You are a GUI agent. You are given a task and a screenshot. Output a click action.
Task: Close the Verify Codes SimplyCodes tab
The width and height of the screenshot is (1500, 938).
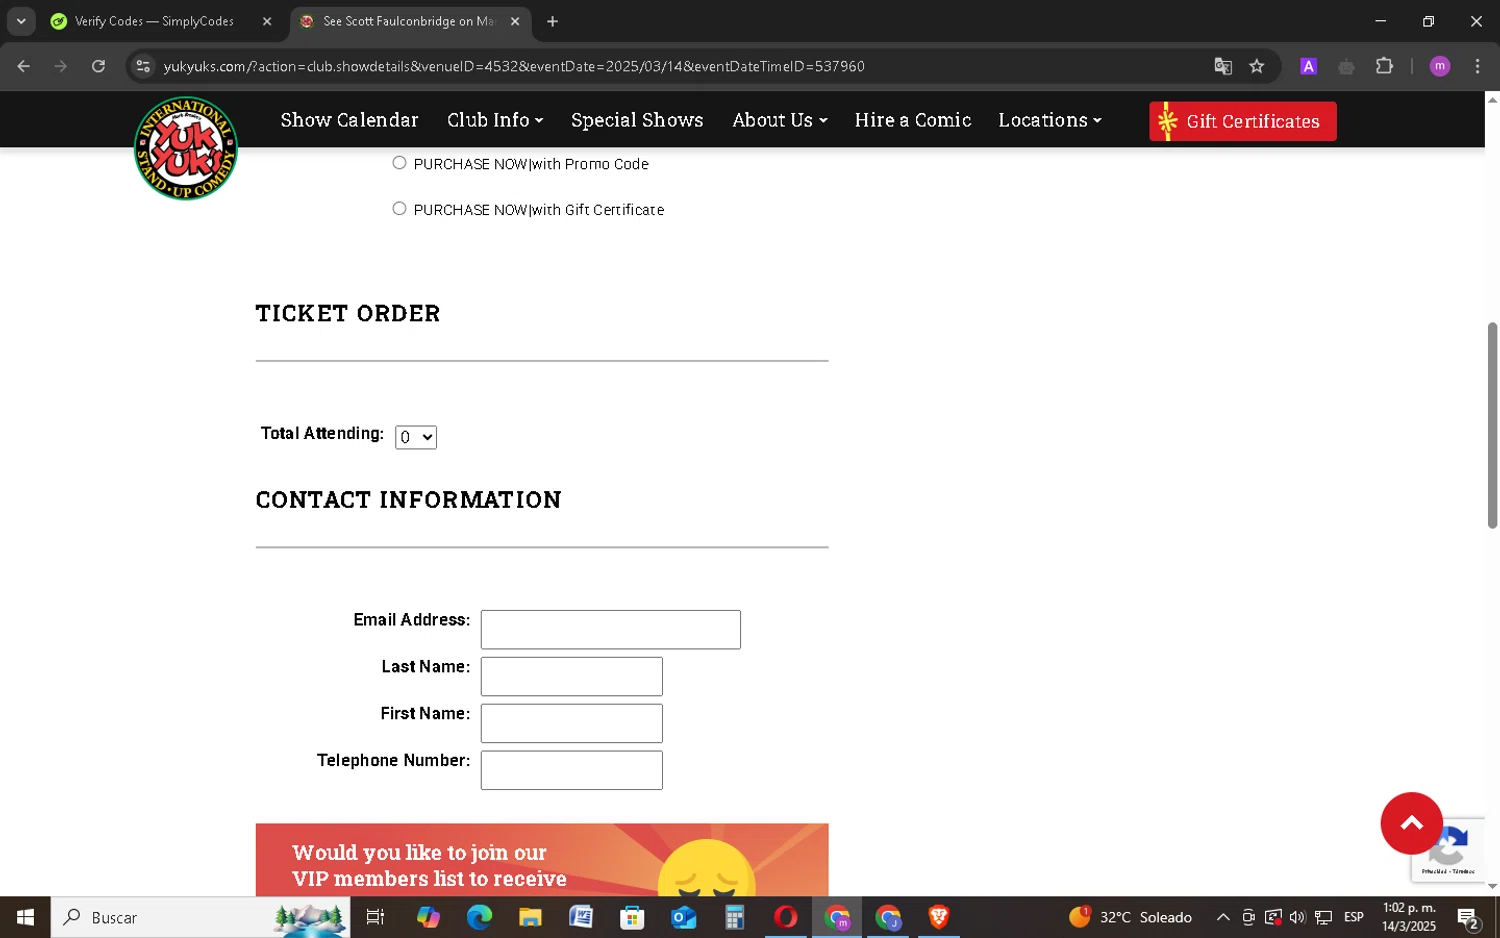click(x=267, y=21)
